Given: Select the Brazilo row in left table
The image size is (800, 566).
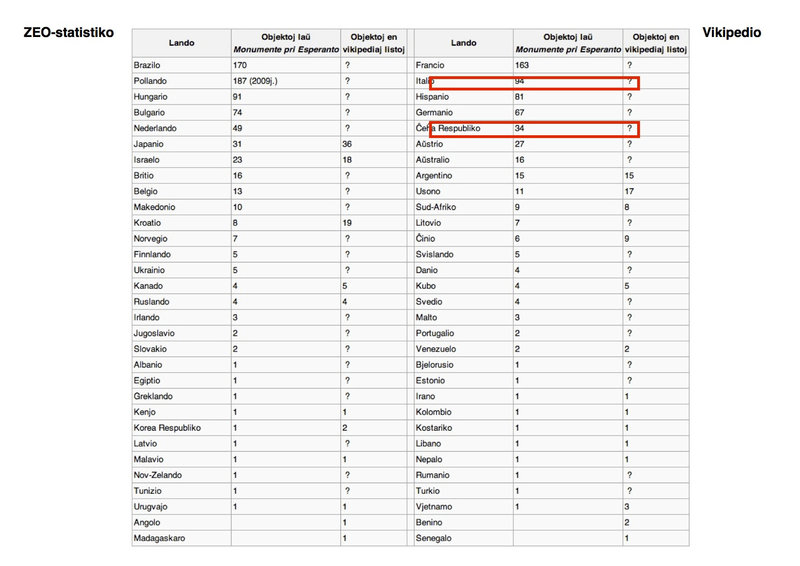Looking at the screenshot, I should coord(269,65).
